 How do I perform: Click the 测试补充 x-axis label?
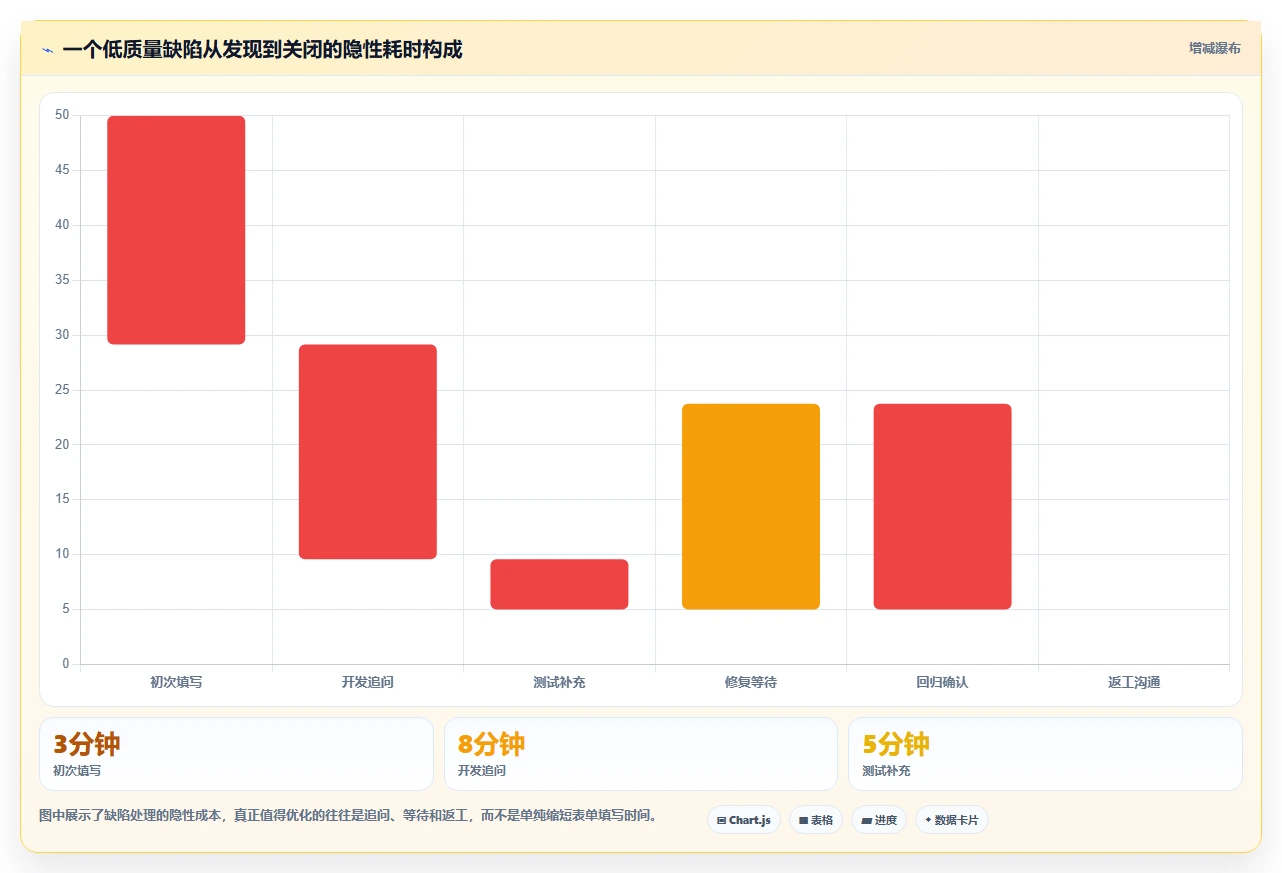(559, 682)
